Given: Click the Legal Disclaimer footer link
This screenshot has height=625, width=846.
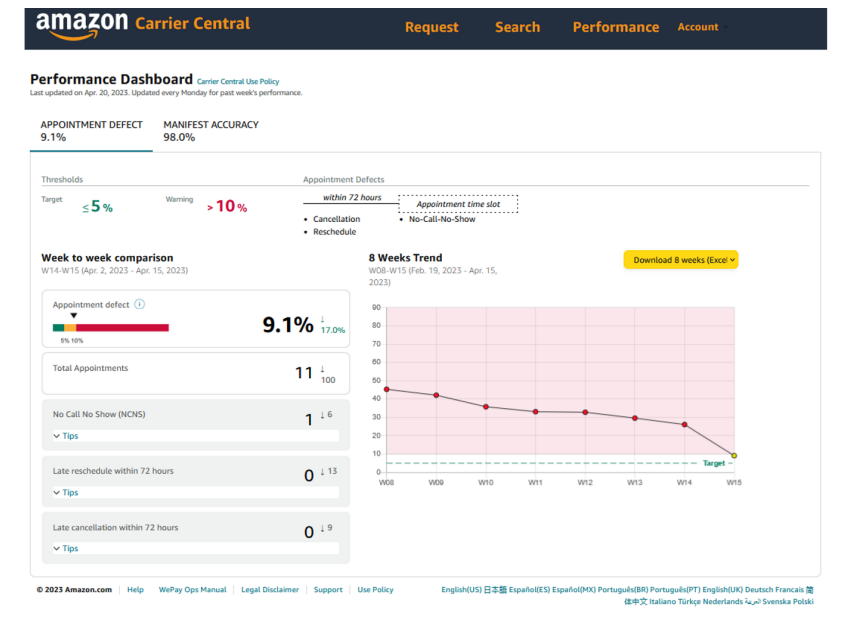Looking at the screenshot, I should 270,590.
